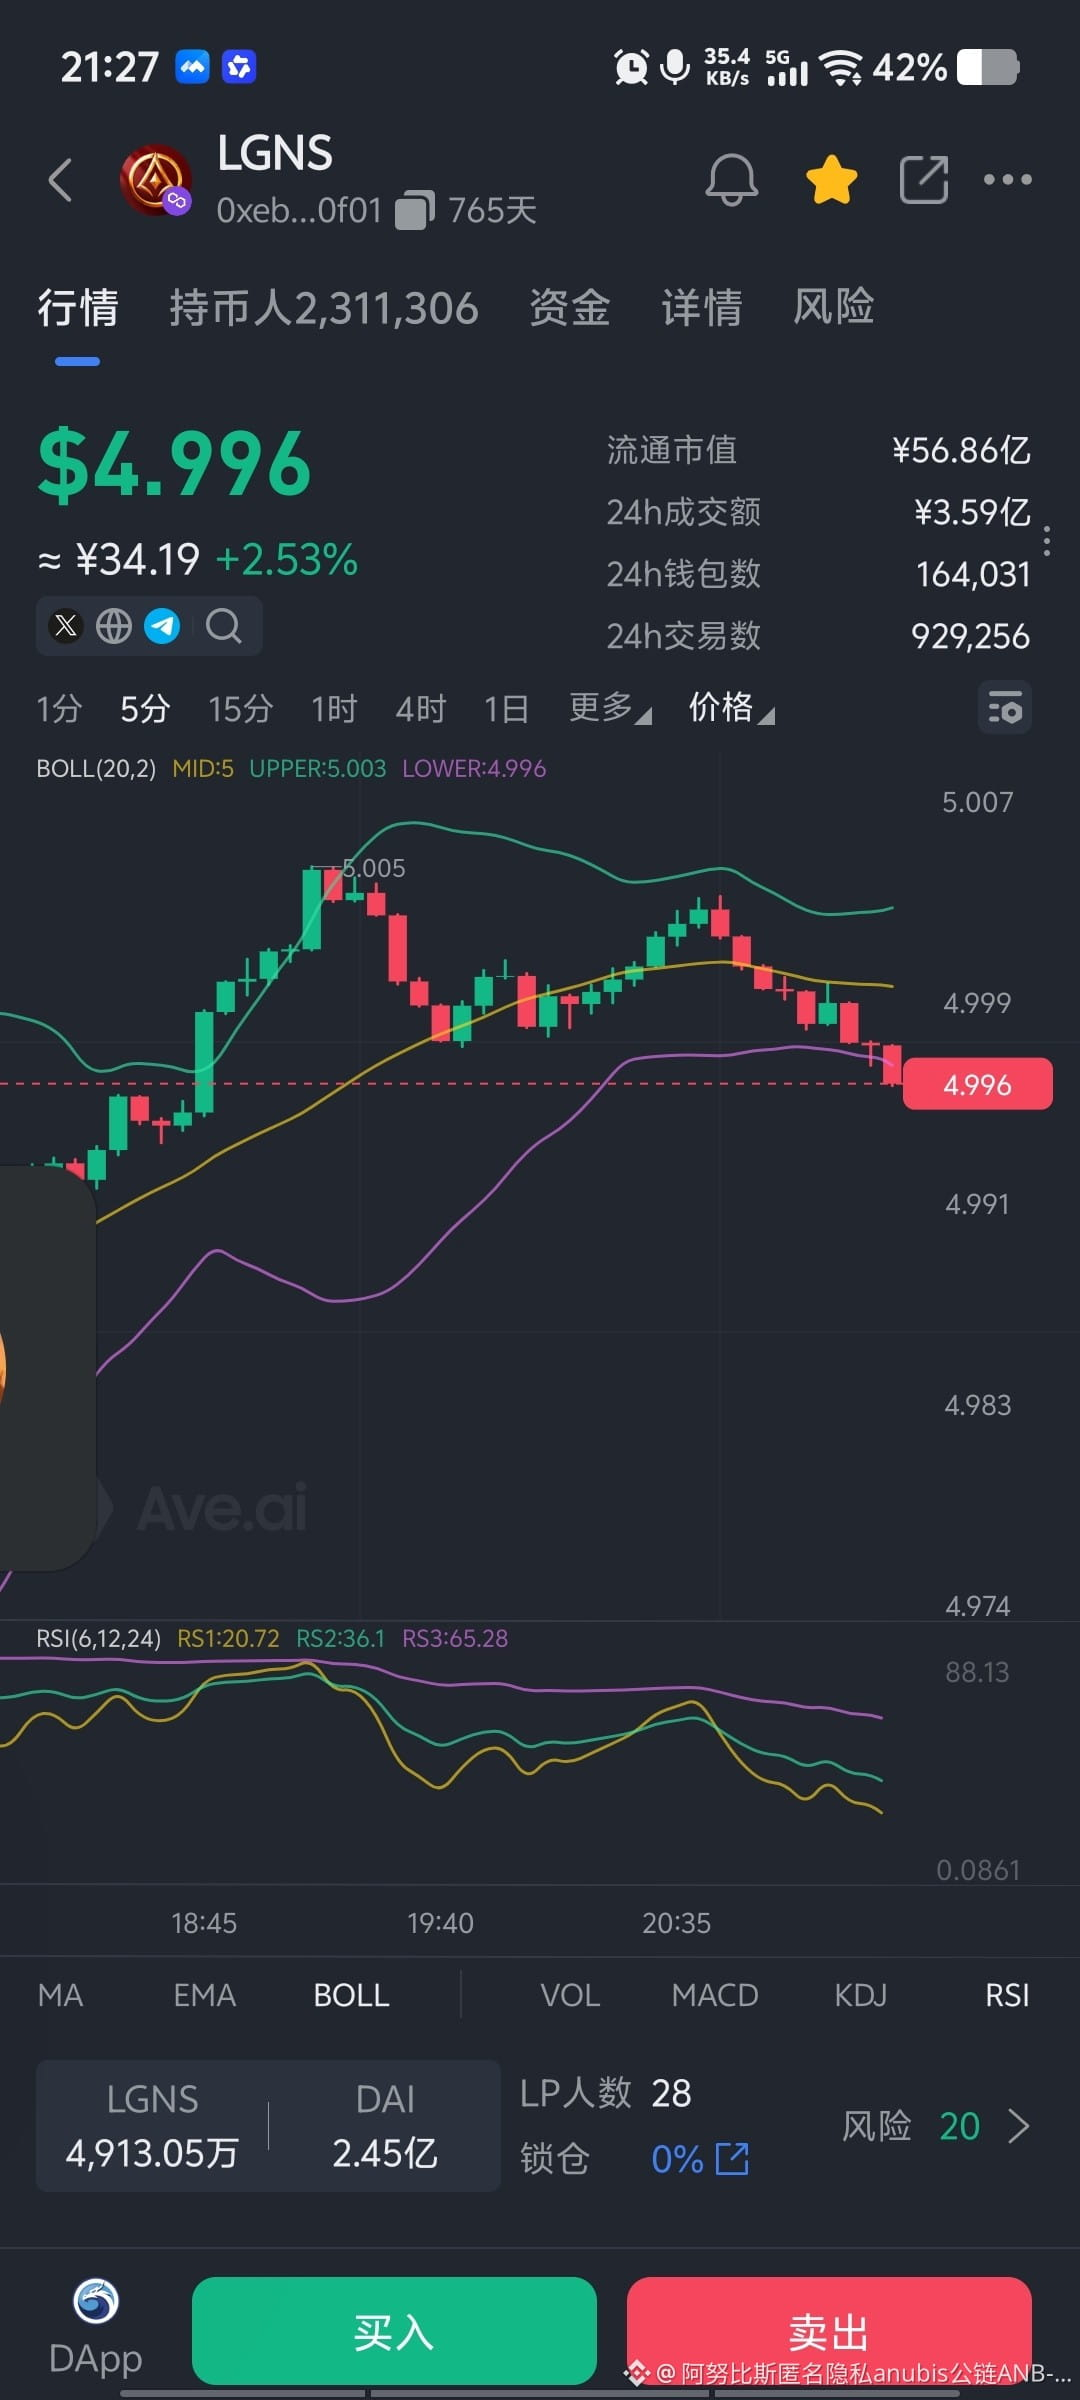Select the 15分 timeframe
1080x2400 pixels.
241,708
